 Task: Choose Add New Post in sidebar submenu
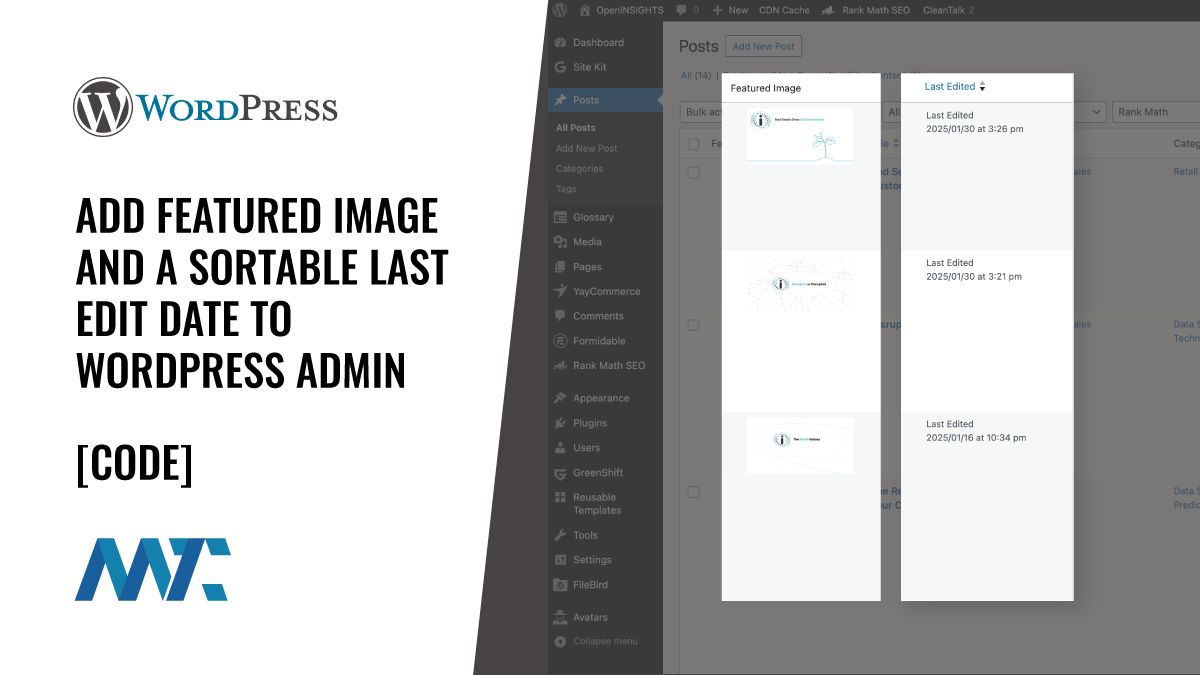point(587,148)
